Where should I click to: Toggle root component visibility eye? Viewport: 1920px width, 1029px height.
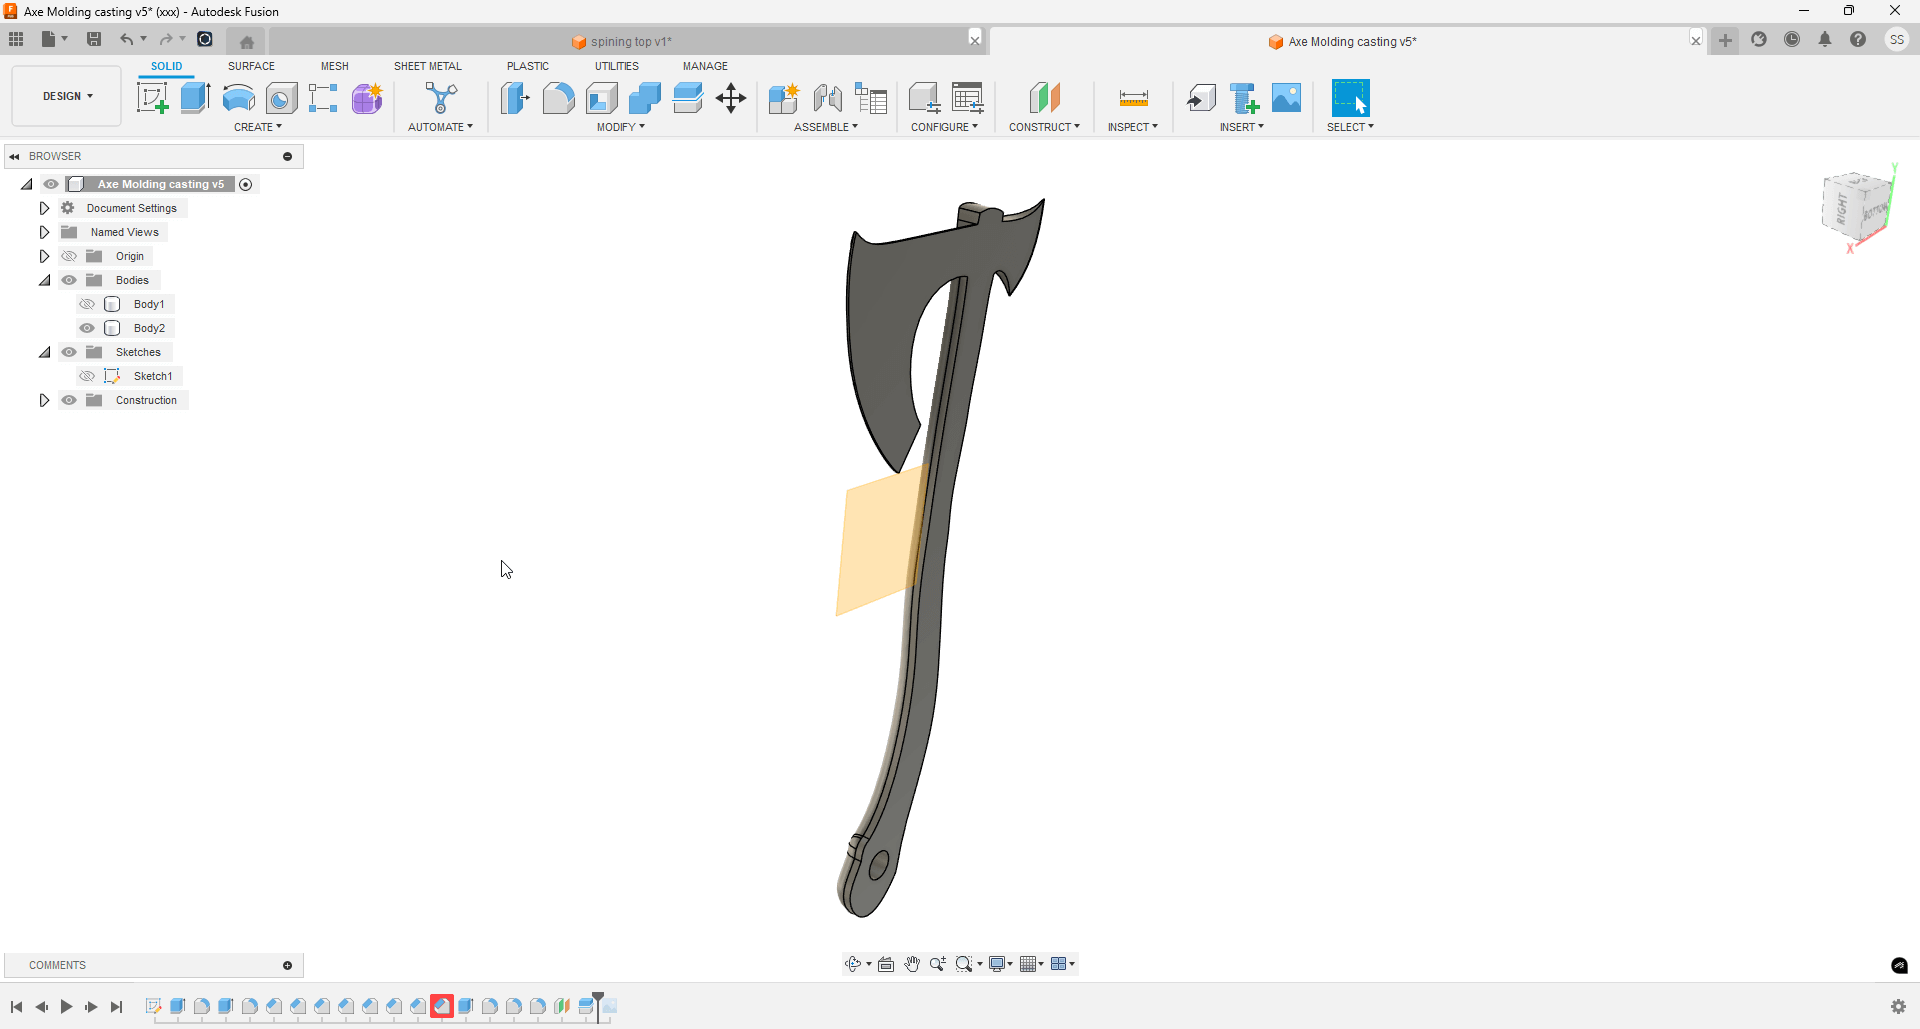point(51,184)
